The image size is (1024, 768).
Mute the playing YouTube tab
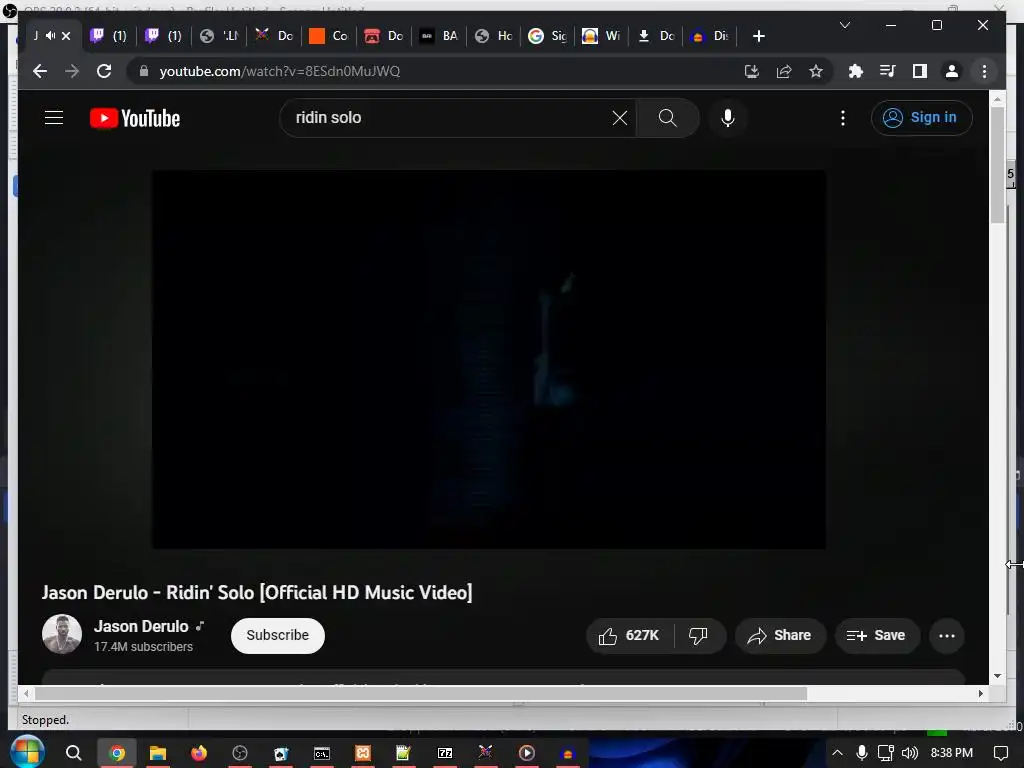click(x=50, y=36)
